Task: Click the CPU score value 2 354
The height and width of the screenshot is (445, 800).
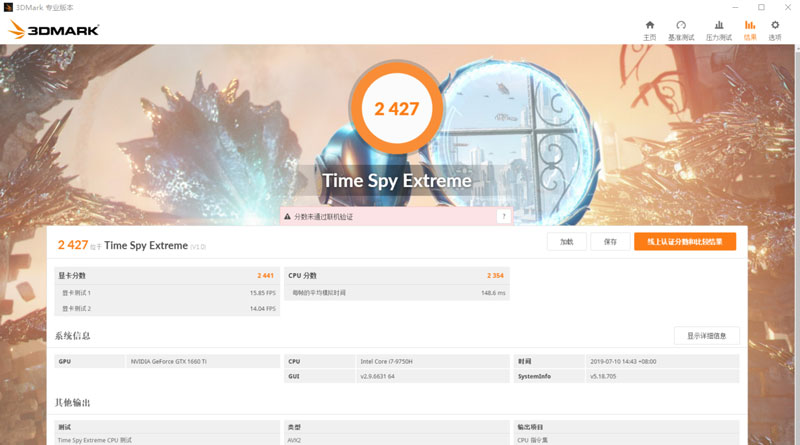Action: coord(495,276)
